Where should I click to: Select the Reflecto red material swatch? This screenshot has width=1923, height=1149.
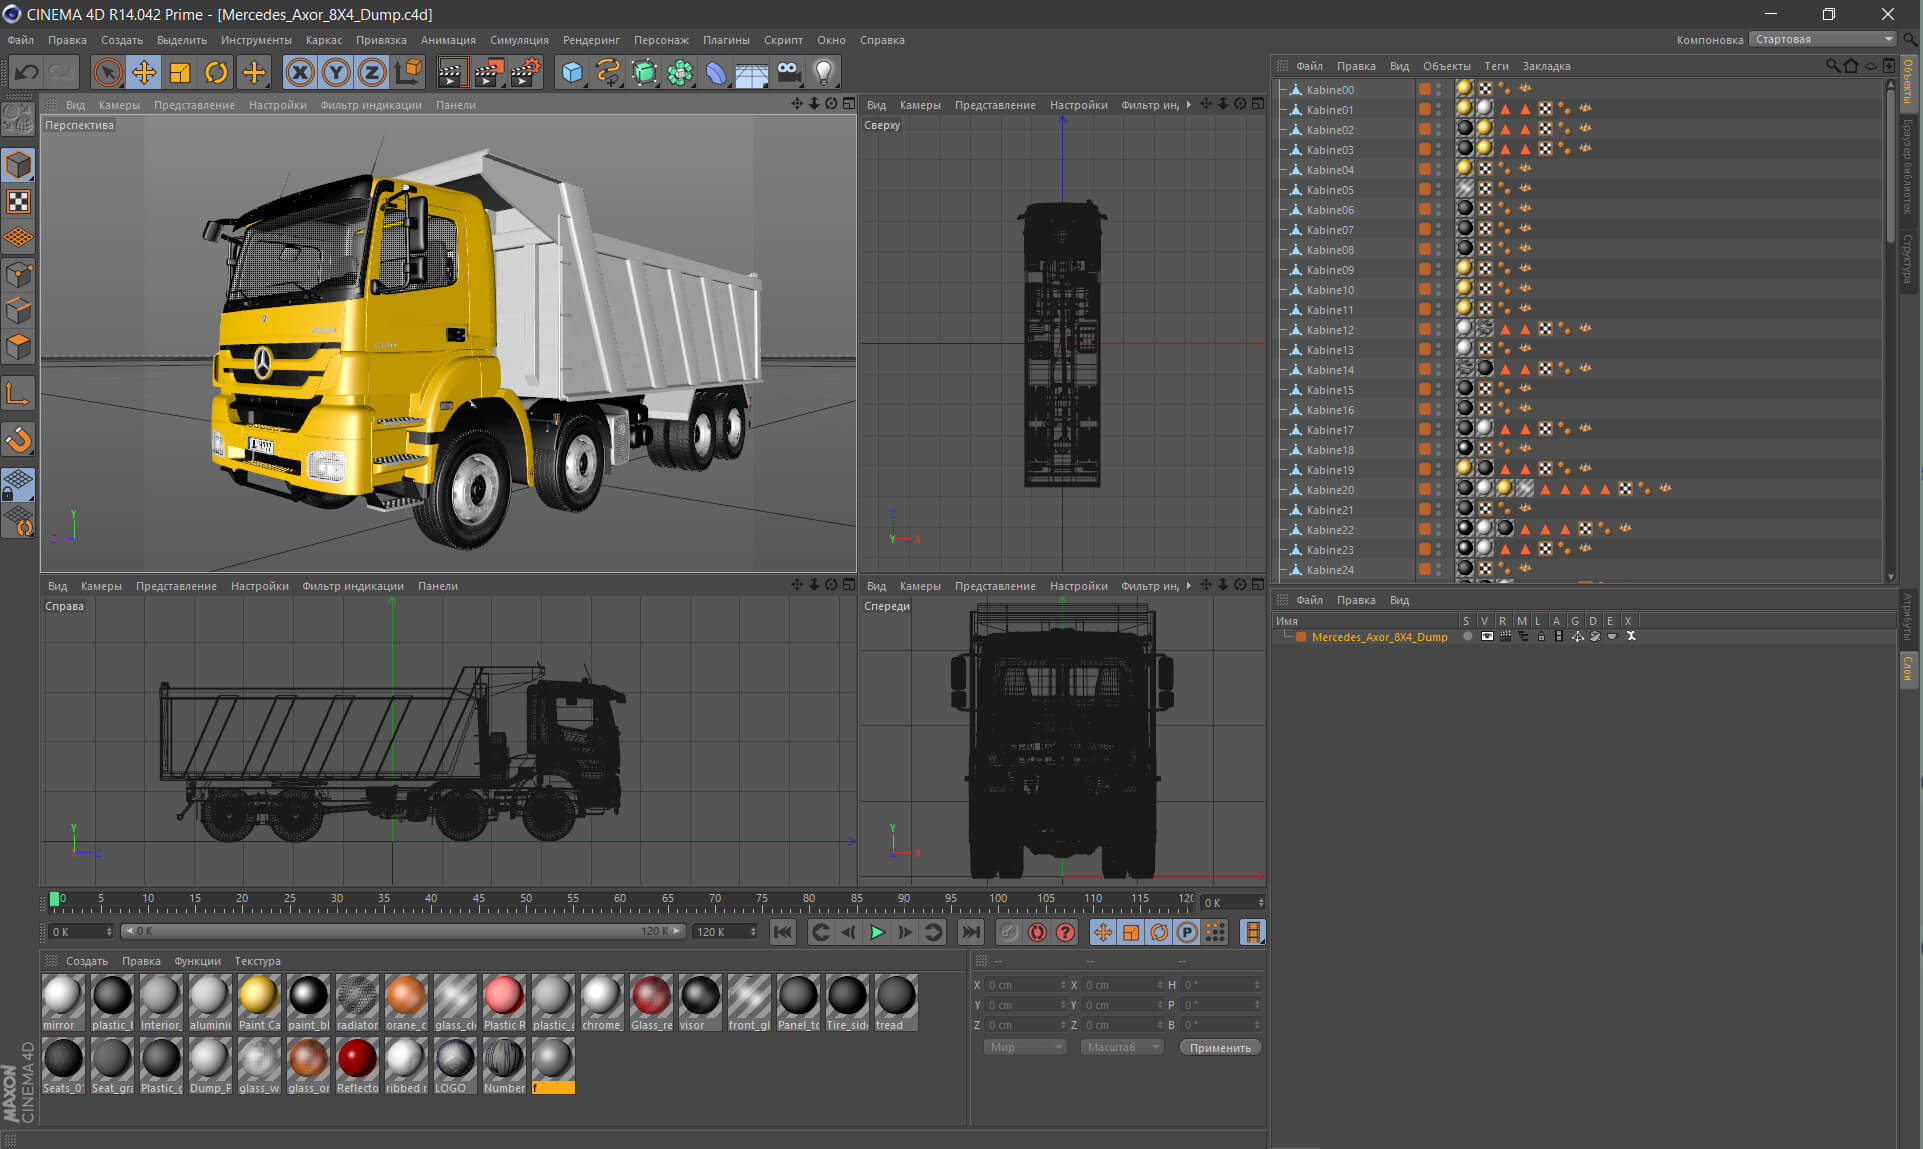pos(357,1065)
